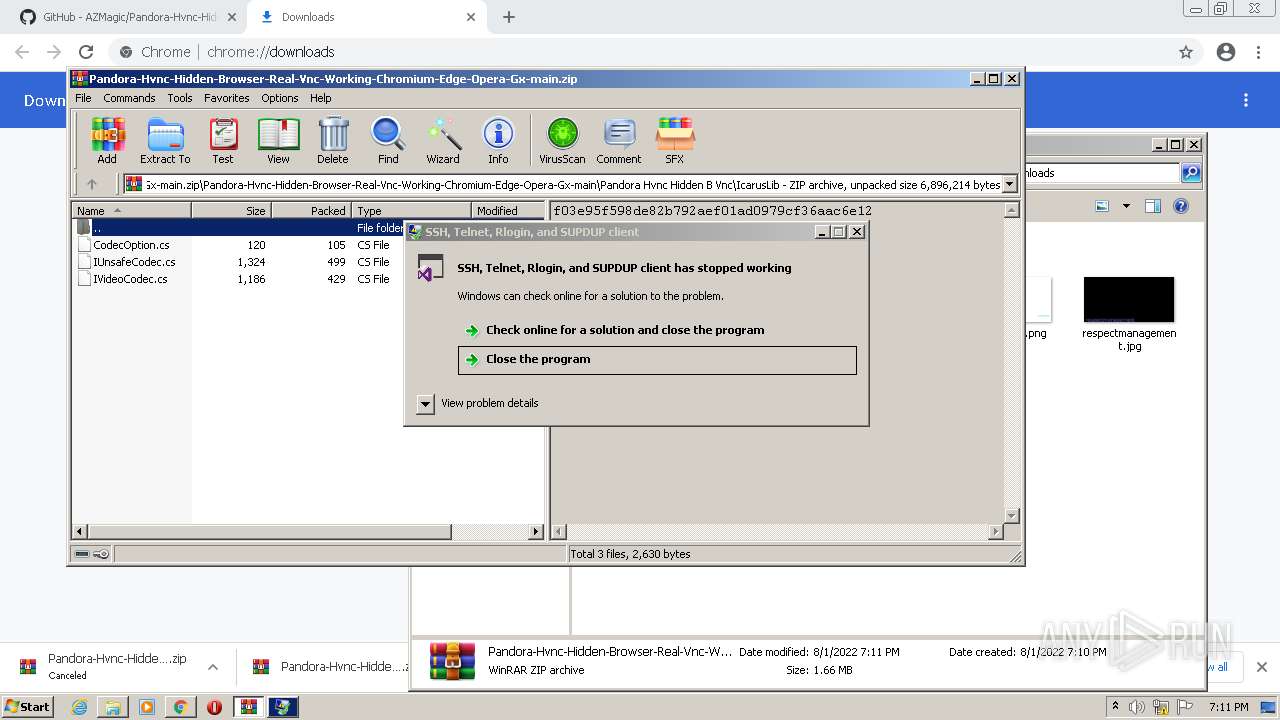Open a new Chrome tab
The height and width of the screenshot is (720, 1280).
coord(509,17)
